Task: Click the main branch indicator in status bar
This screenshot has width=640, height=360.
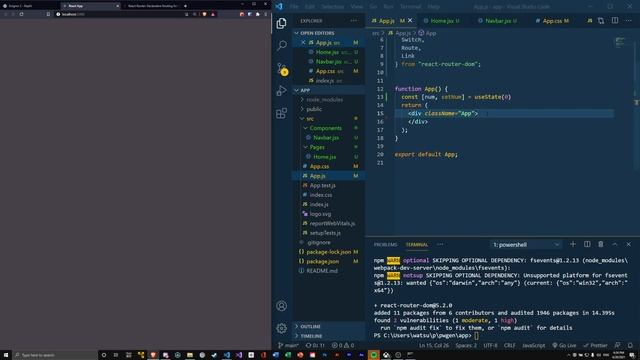Action: tap(288, 345)
